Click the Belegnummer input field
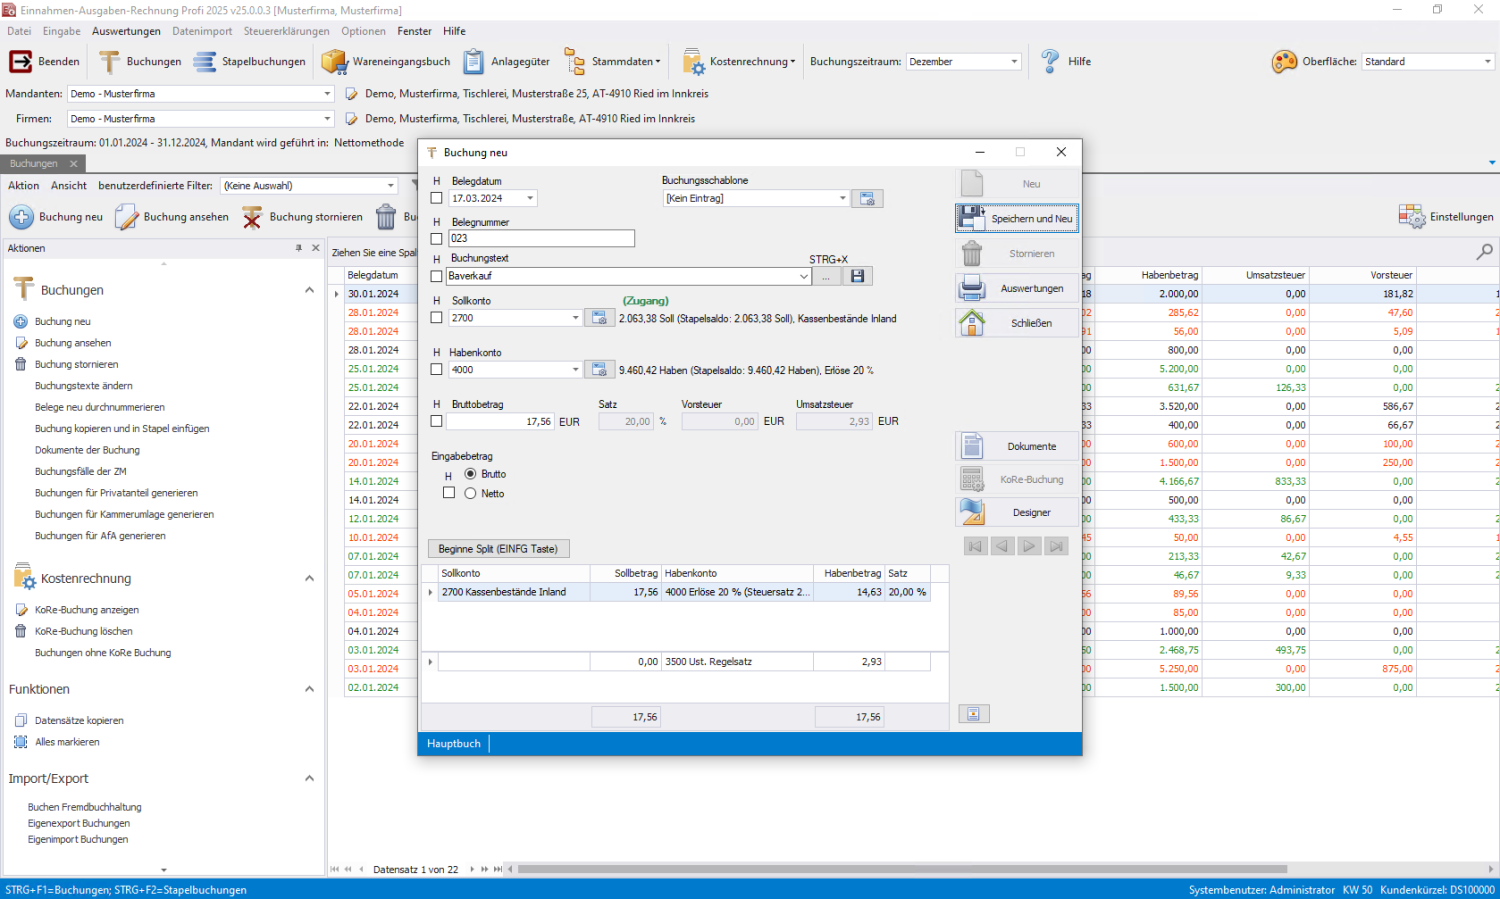 tap(541, 238)
